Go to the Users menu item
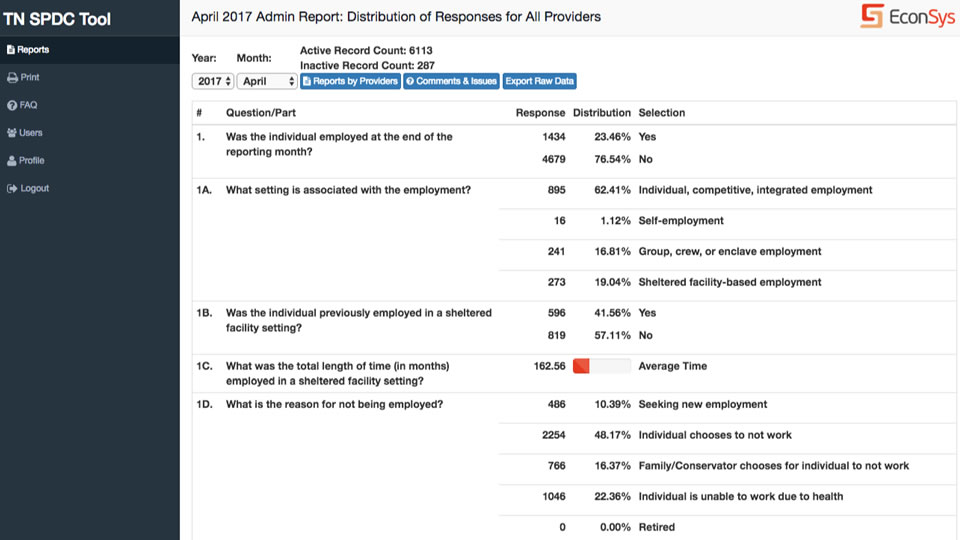This screenshot has width=960, height=540. click(30, 133)
